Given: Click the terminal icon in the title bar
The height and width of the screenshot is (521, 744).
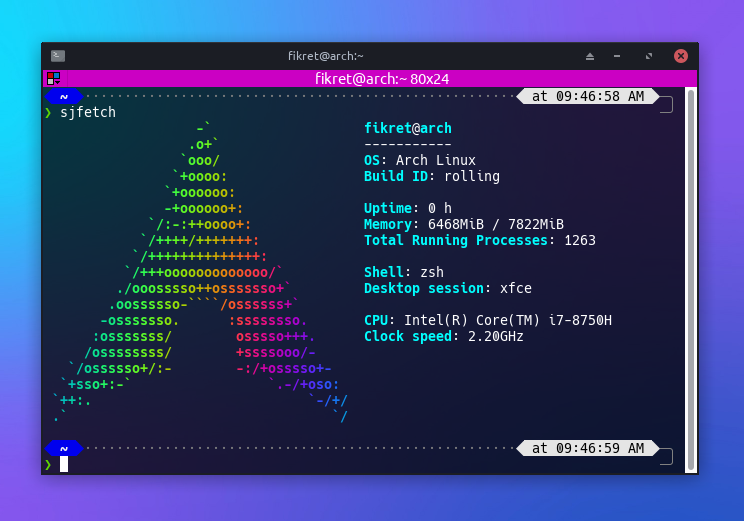Looking at the screenshot, I should point(58,56).
